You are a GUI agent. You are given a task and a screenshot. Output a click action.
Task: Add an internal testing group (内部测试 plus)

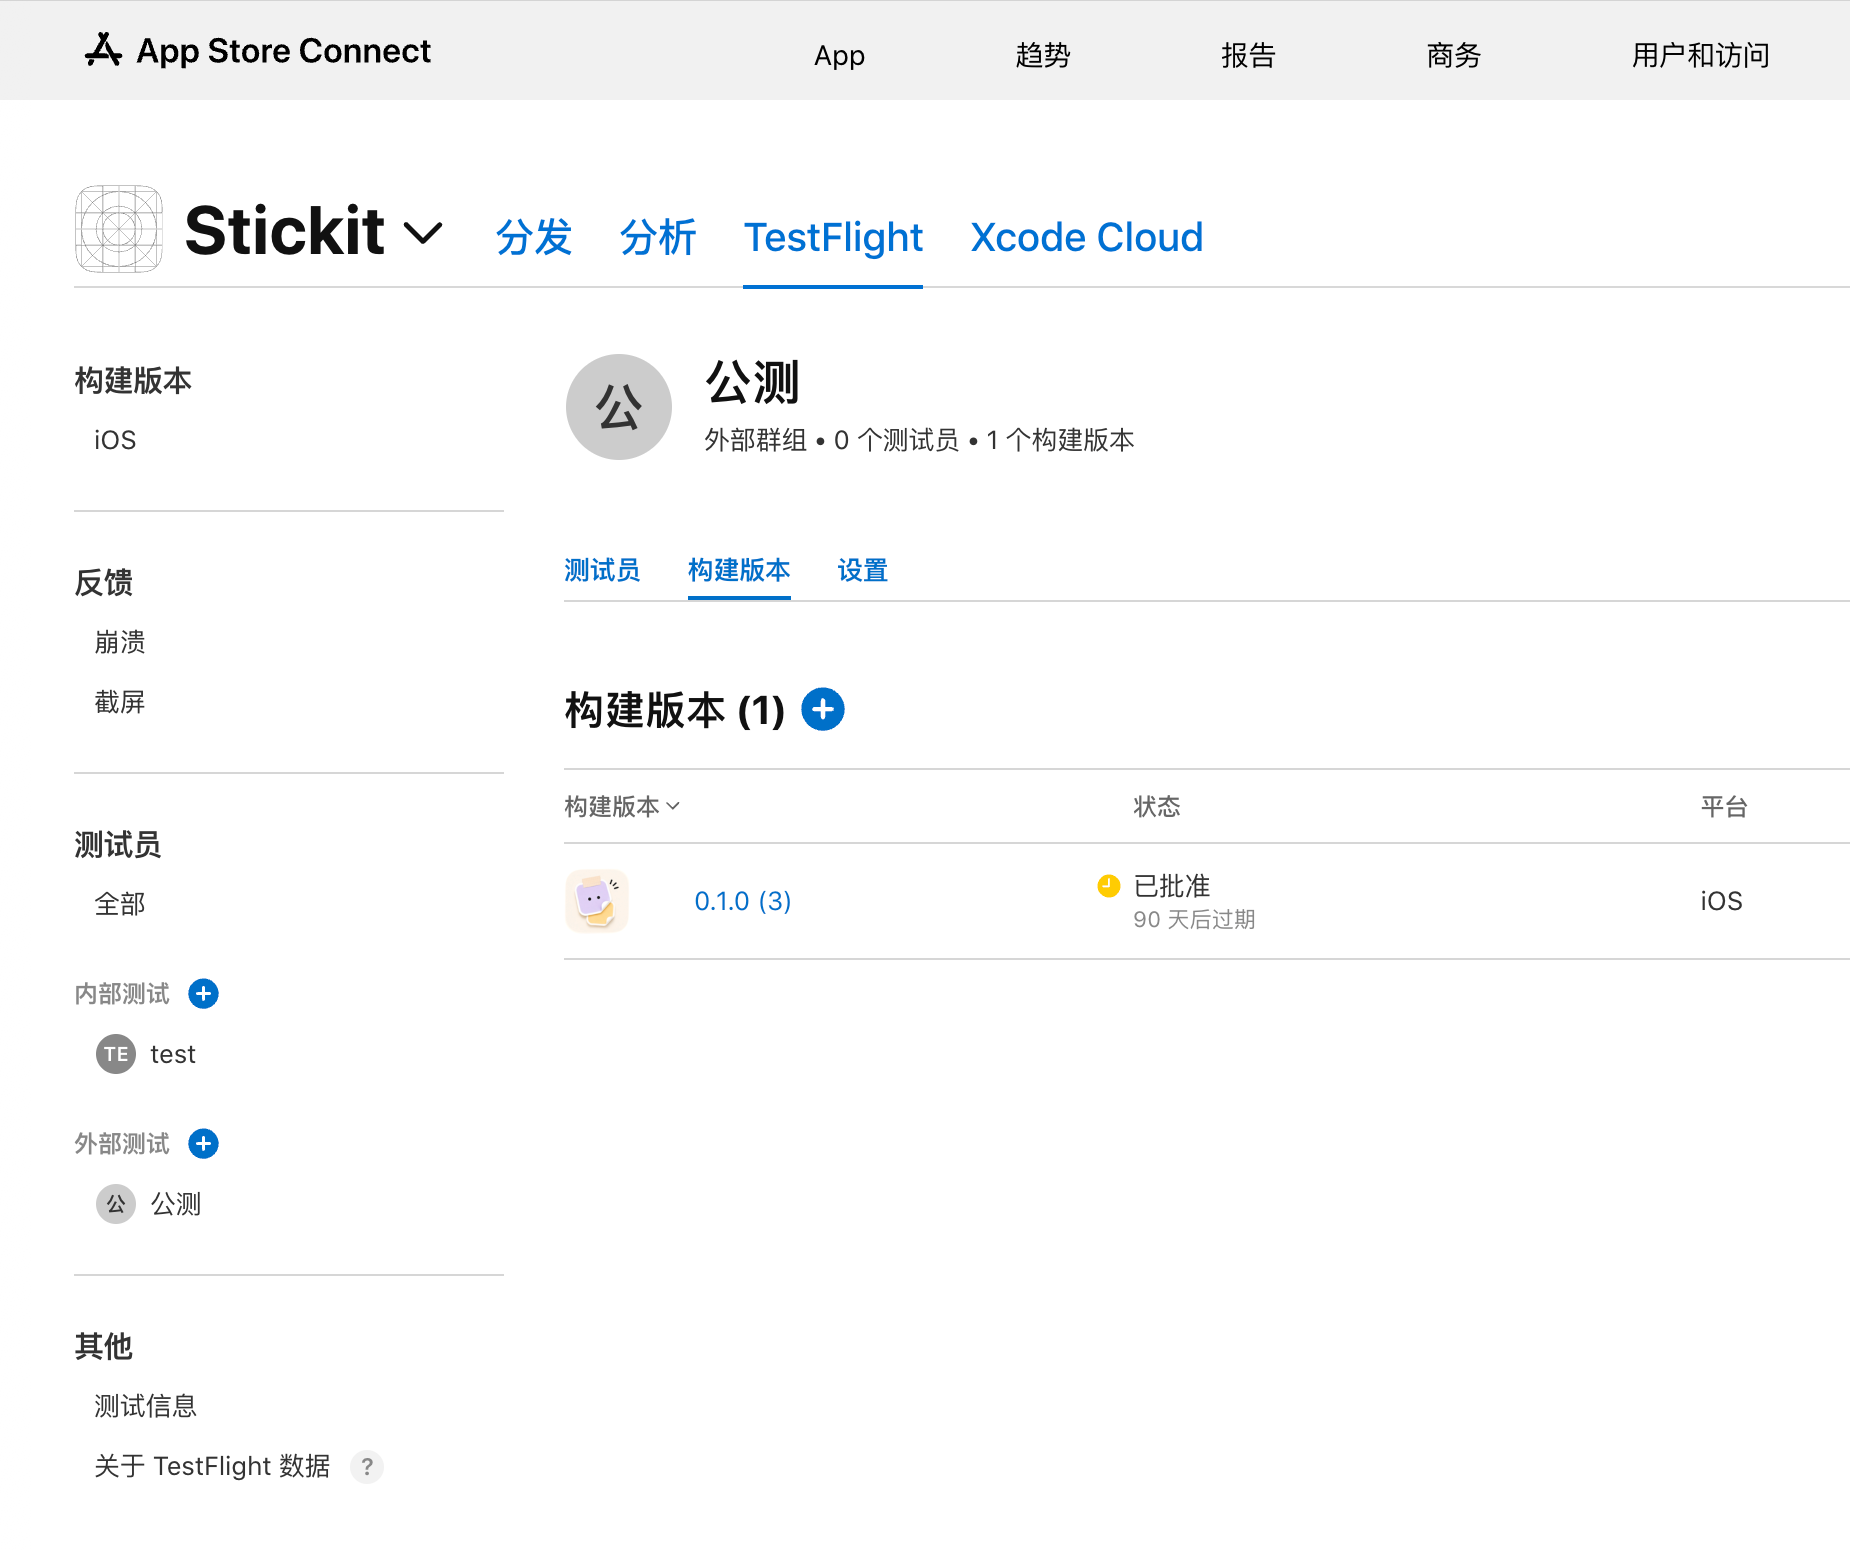[204, 994]
